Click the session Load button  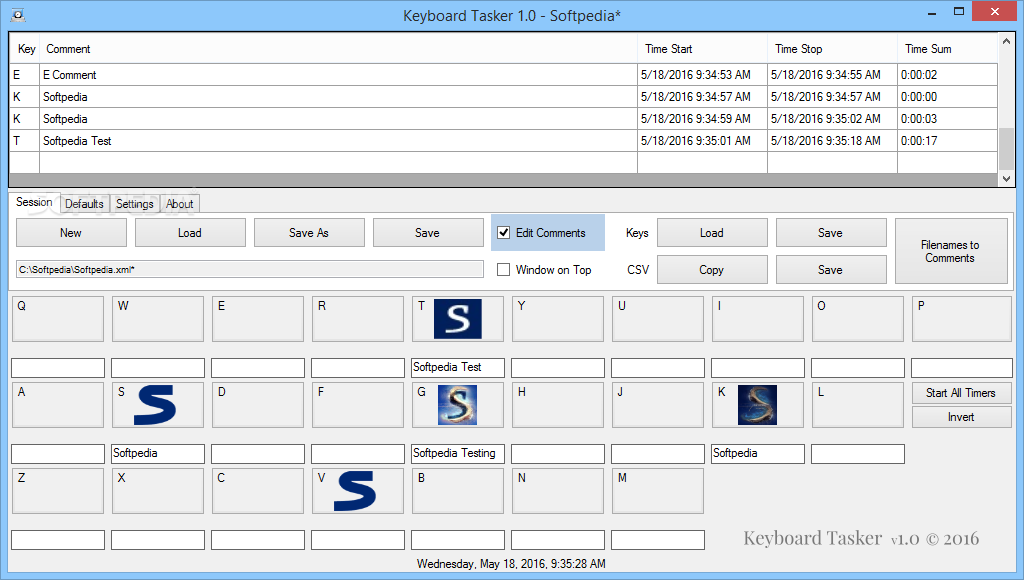click(190, 233)
